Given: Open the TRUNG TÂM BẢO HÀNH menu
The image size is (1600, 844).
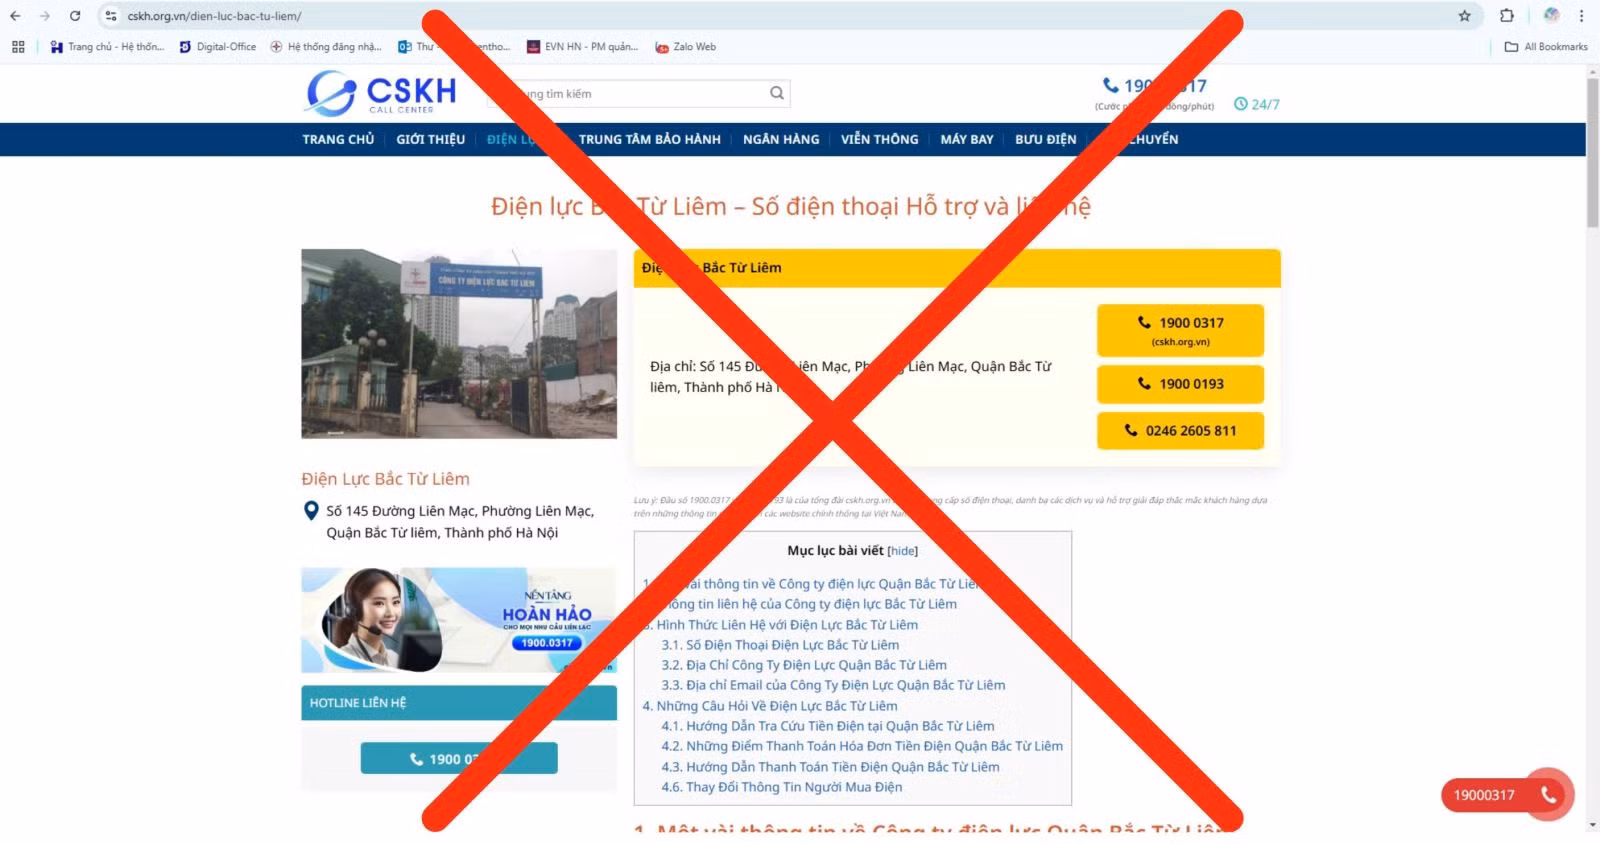Looking at the screenshot, I should coord(650,140).
